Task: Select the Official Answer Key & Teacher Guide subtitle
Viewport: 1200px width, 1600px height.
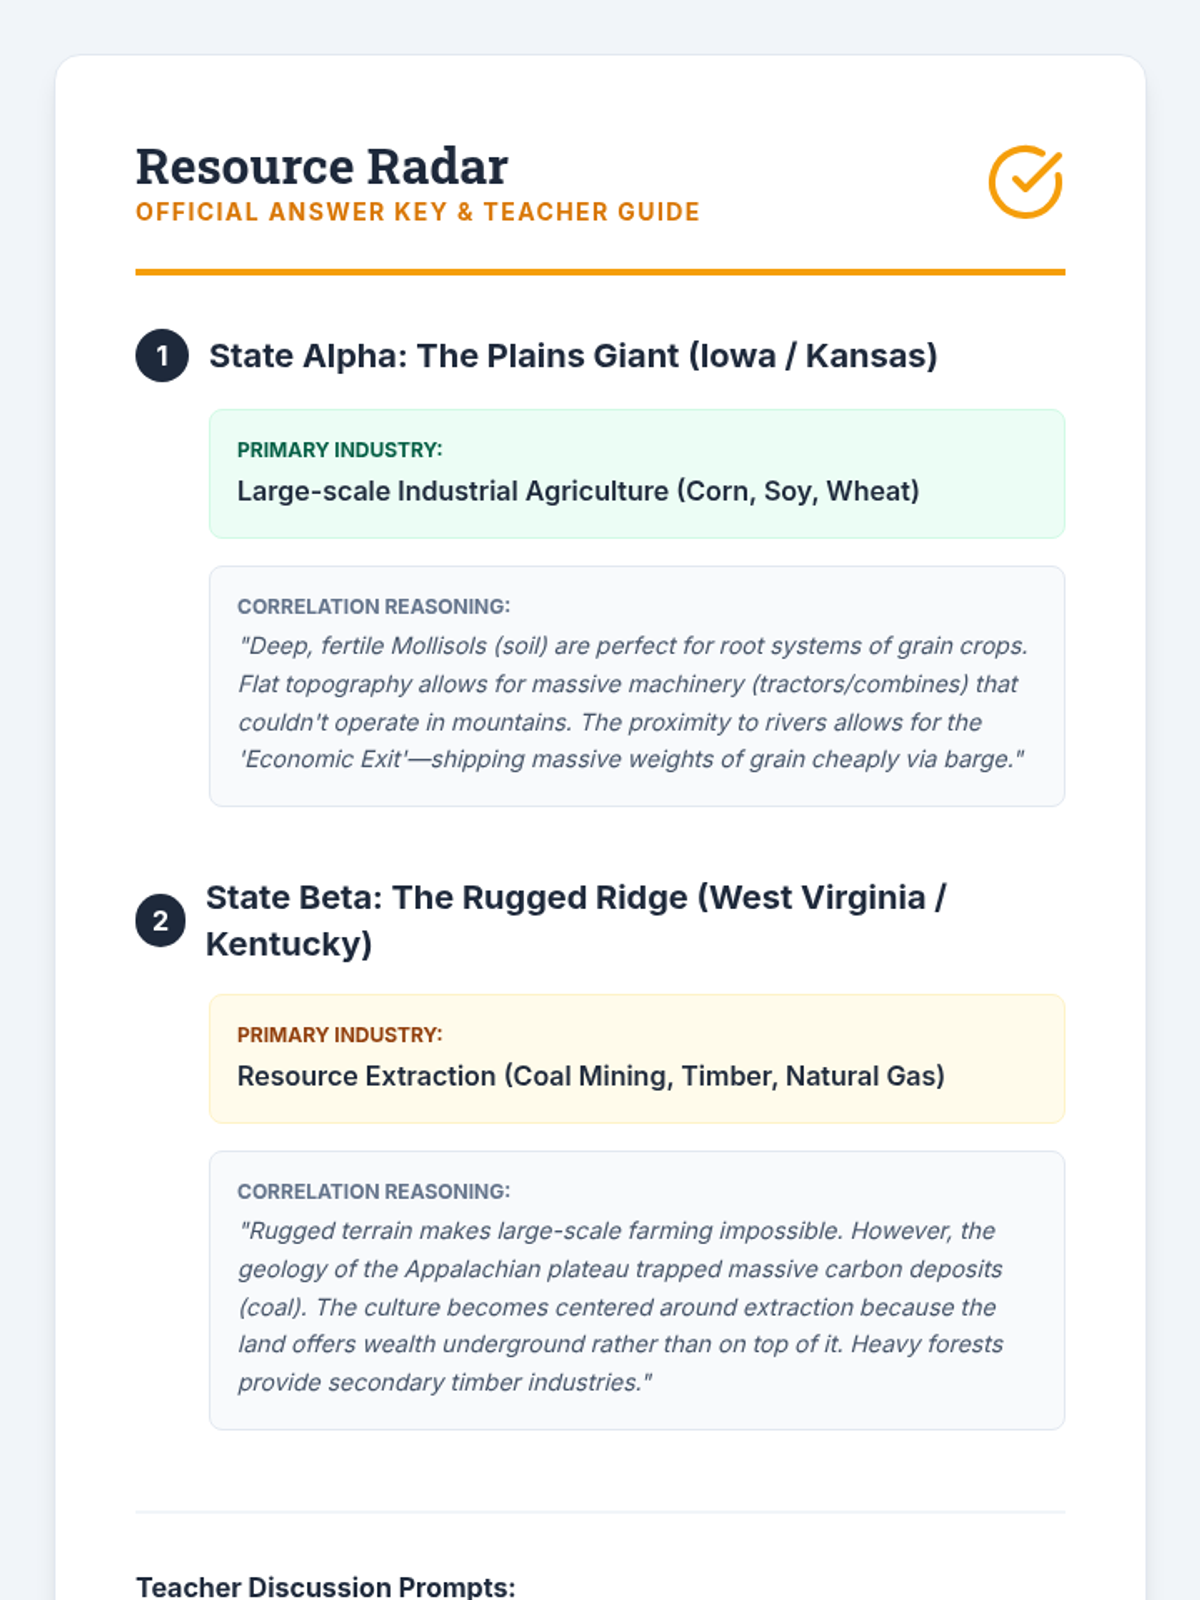Action: pos(418,212)
